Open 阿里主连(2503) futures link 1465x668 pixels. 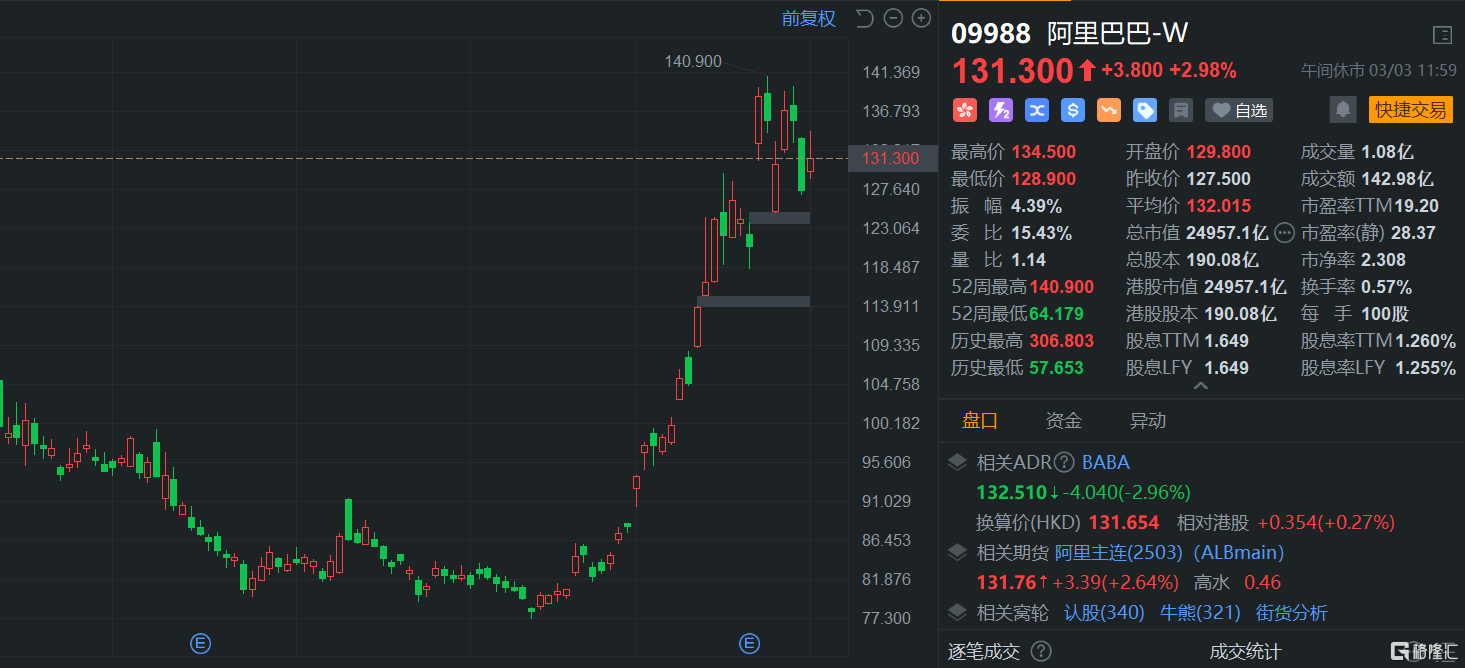coord(1119,552)
